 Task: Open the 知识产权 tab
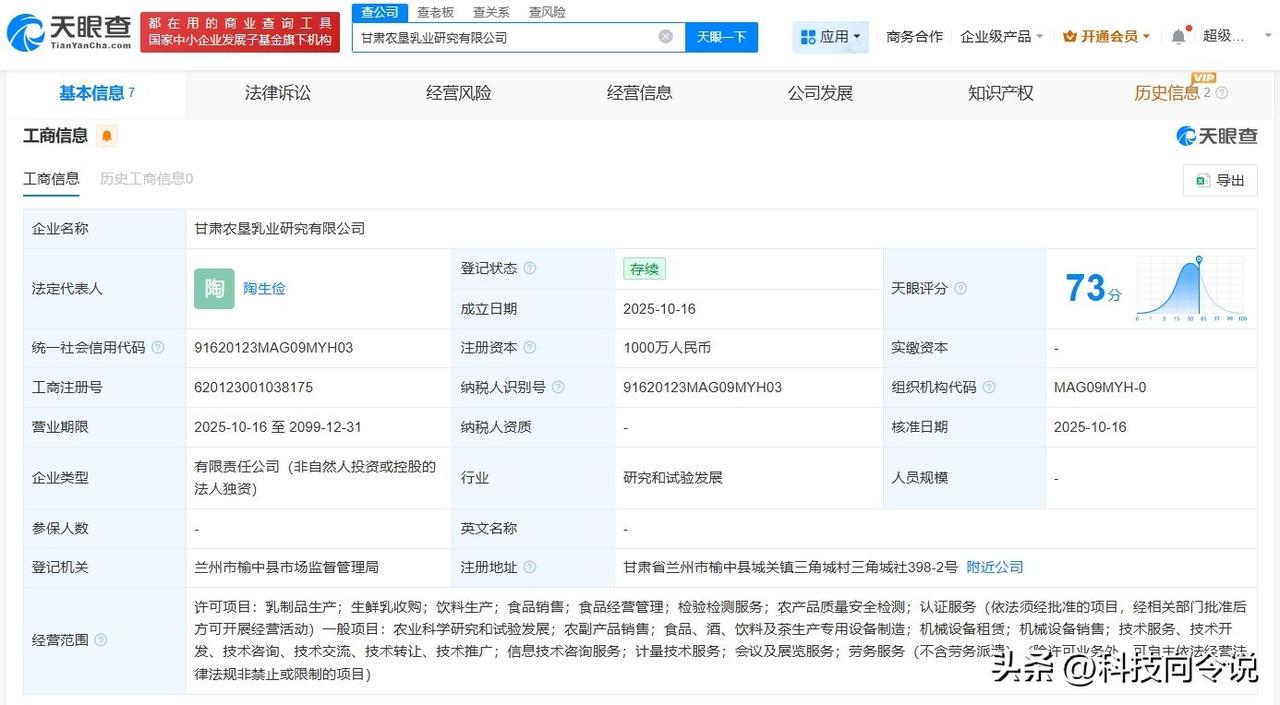pos(1001,93)
